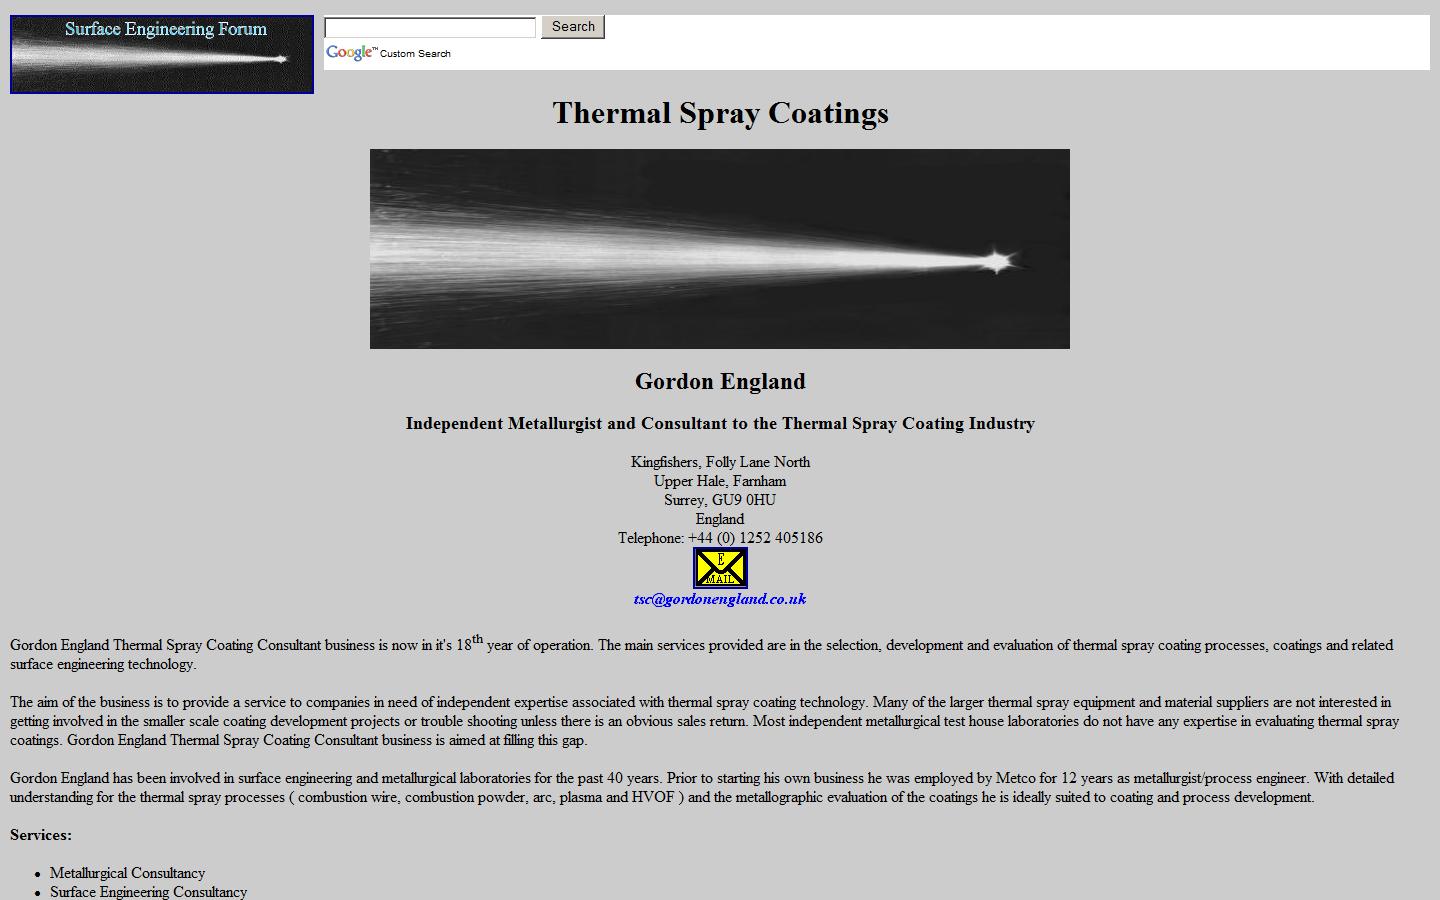Click the Custom Search label
This screenshot has width=1440, height=900.
[415, 54]
